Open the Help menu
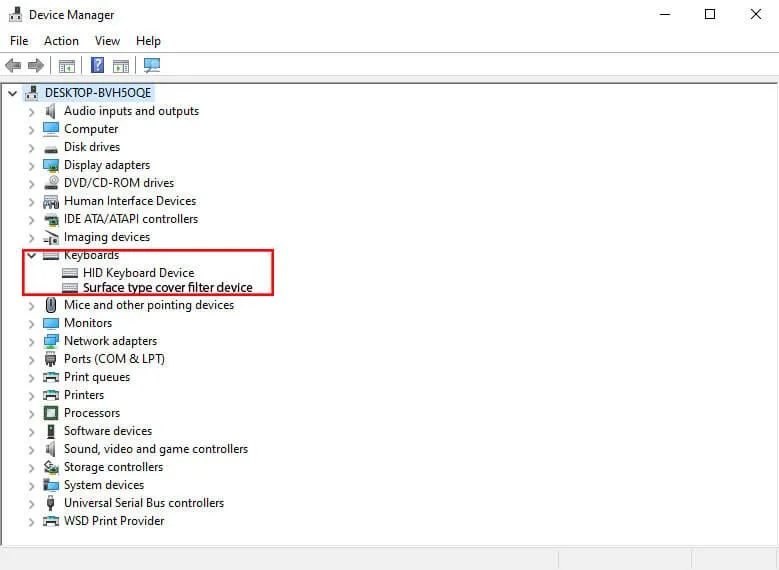 point(148,41)
